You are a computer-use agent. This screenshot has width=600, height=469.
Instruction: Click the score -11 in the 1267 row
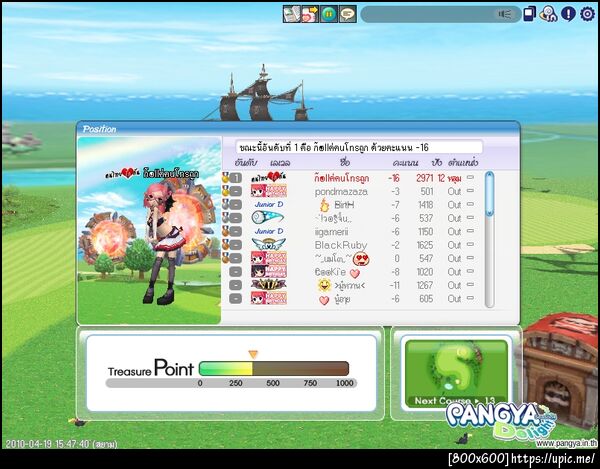click(395, 285)
